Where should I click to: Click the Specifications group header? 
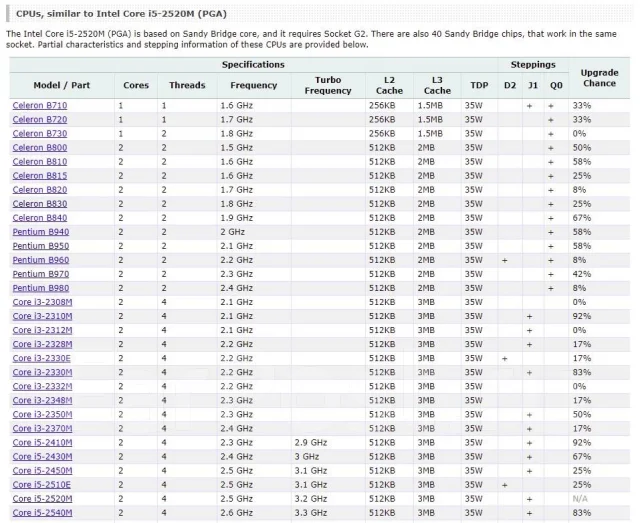point(253,65)
